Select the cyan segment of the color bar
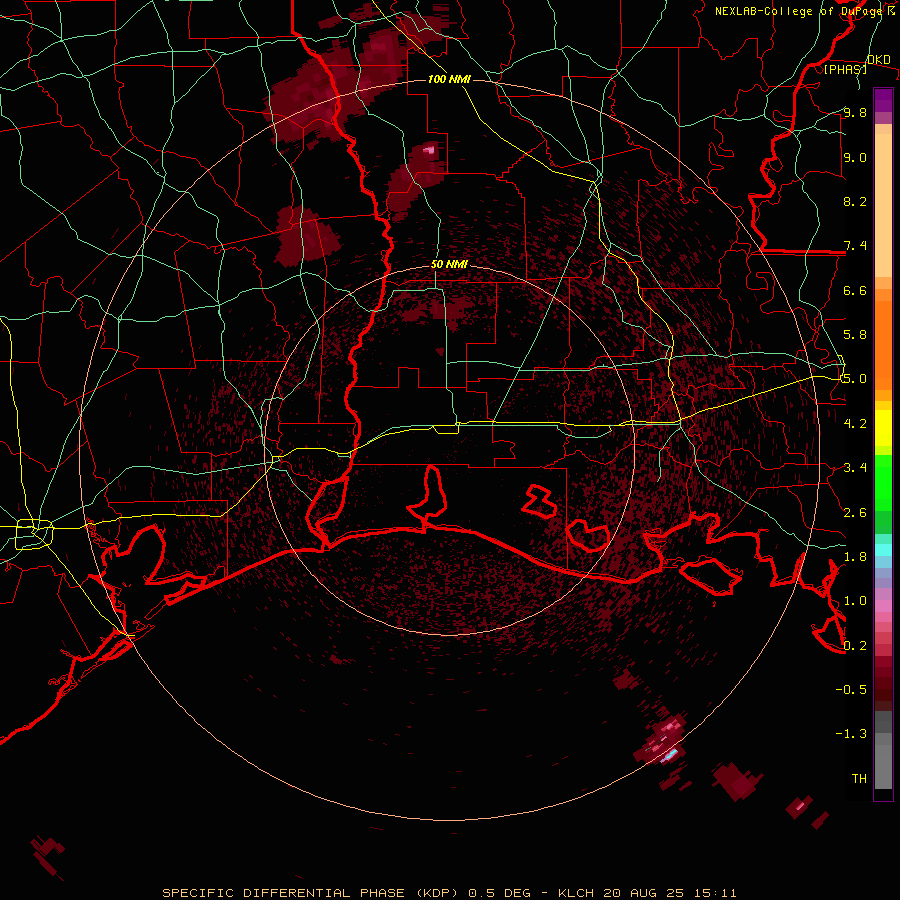The width and height of the screenshot is (900, 900). pos(883,550)
